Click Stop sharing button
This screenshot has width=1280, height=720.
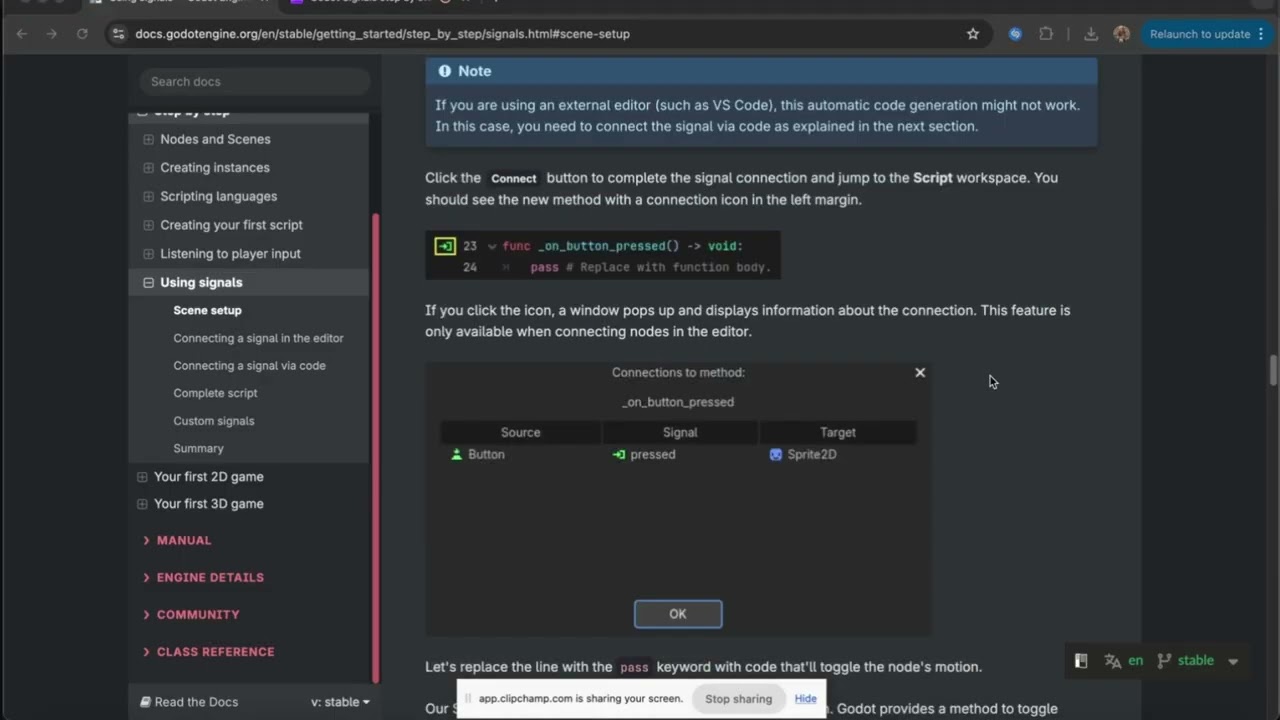click(738, 699)
